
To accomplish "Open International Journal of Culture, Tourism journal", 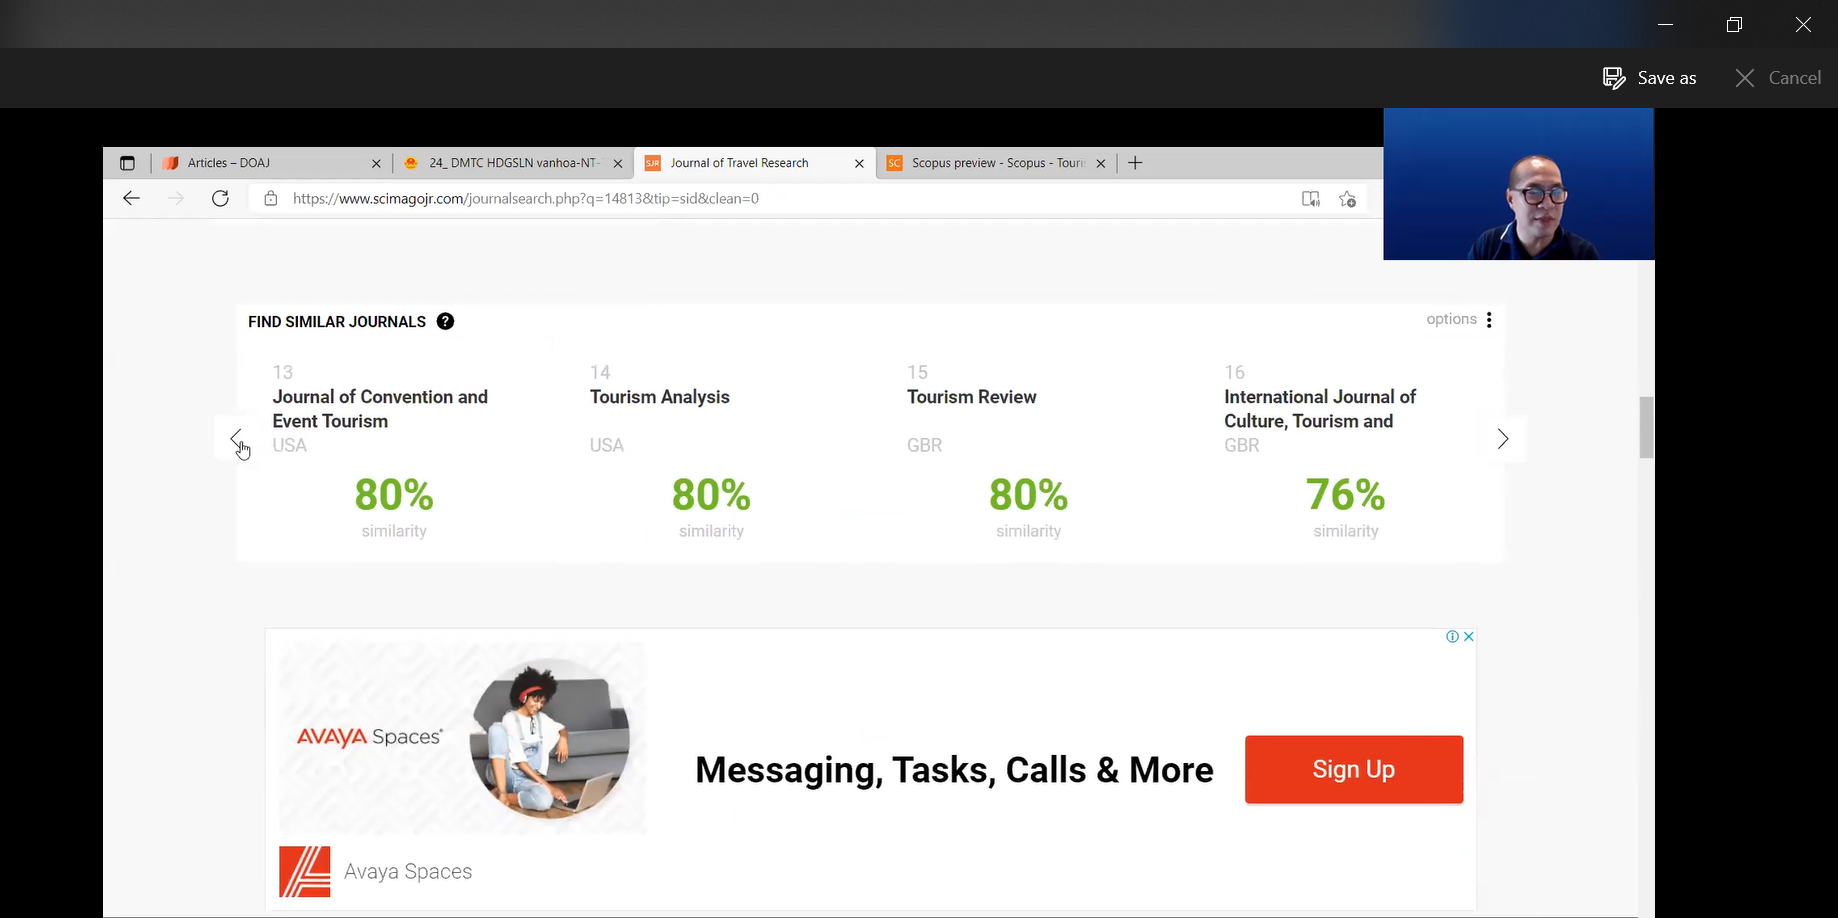I will [1320, 408].
